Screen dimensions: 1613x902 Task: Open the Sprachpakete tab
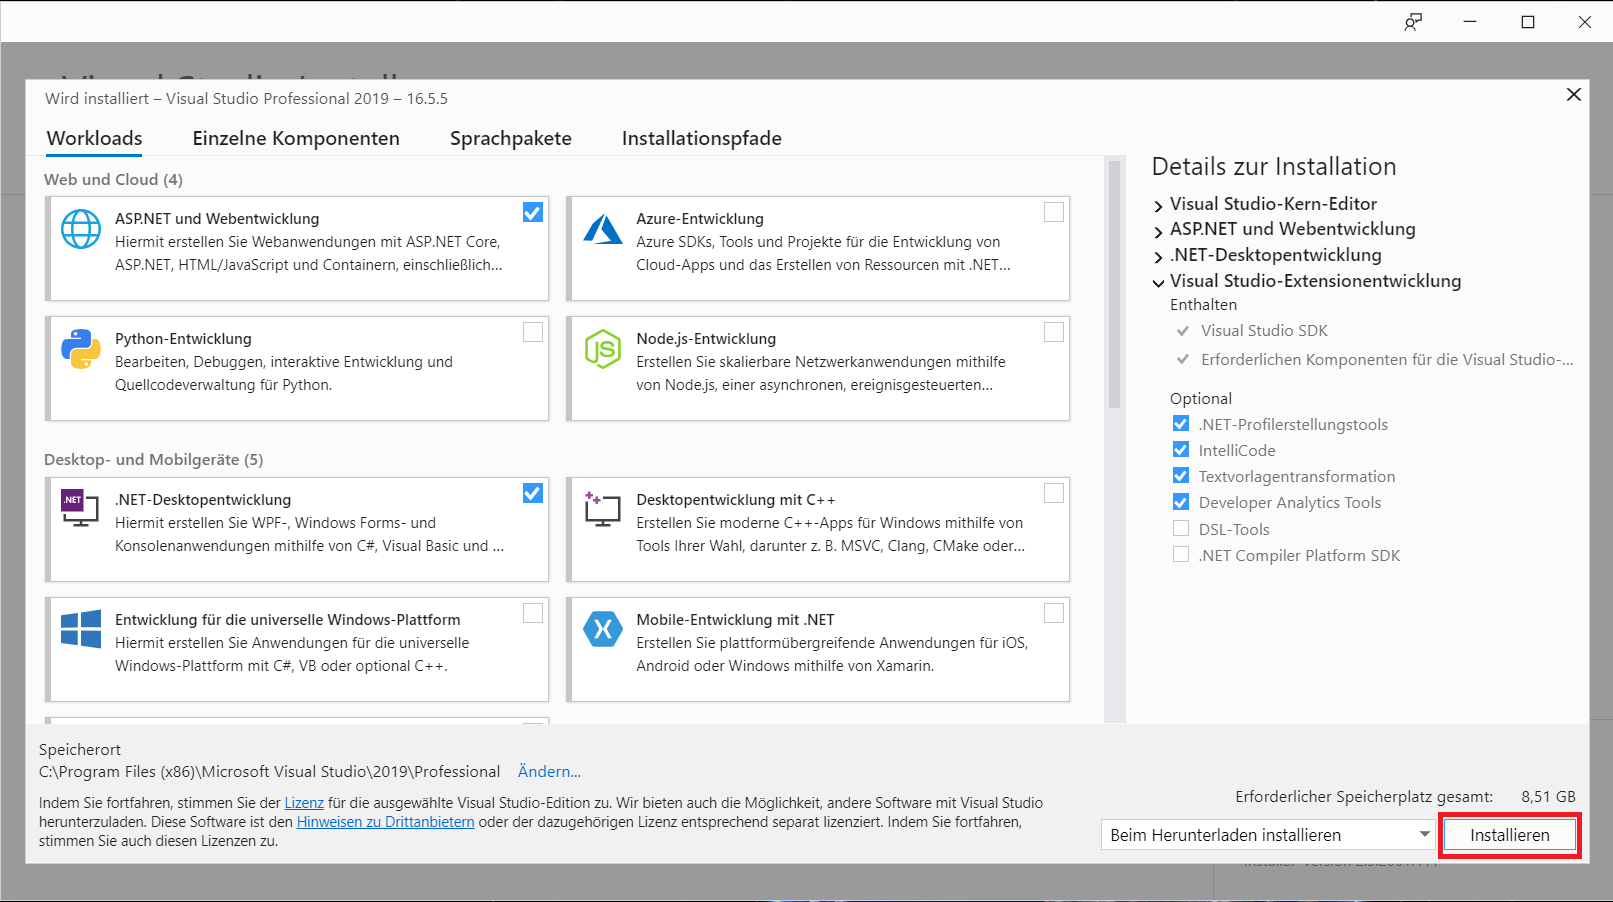click(x=511, y=138)
